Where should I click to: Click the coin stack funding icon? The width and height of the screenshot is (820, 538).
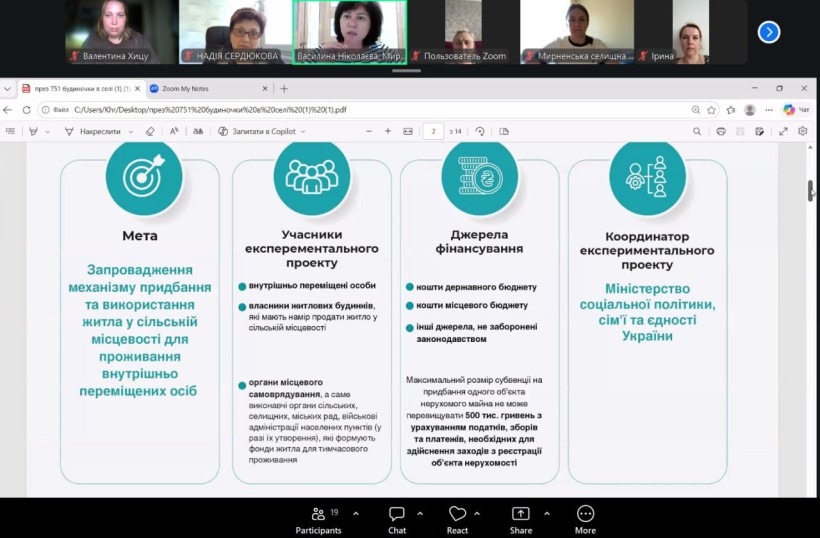(x=480, y=177)
